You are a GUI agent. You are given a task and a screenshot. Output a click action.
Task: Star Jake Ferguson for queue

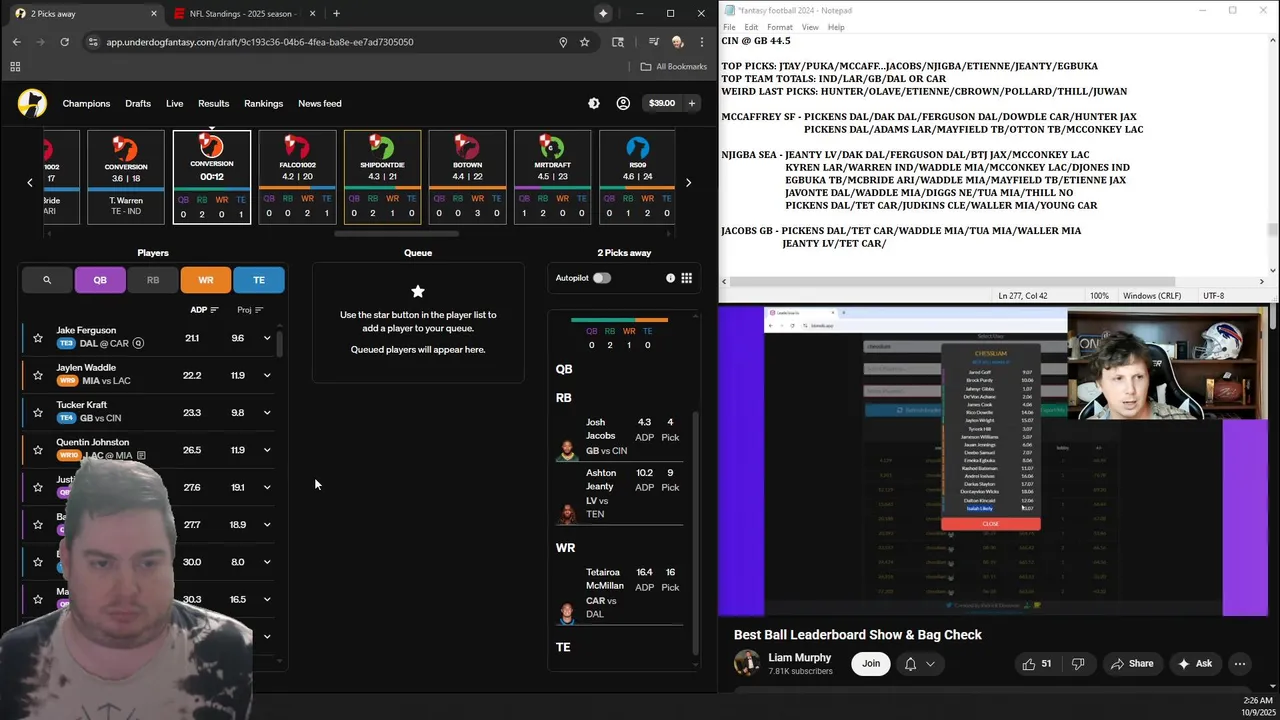pyautogui.click(x=38, y=338)
